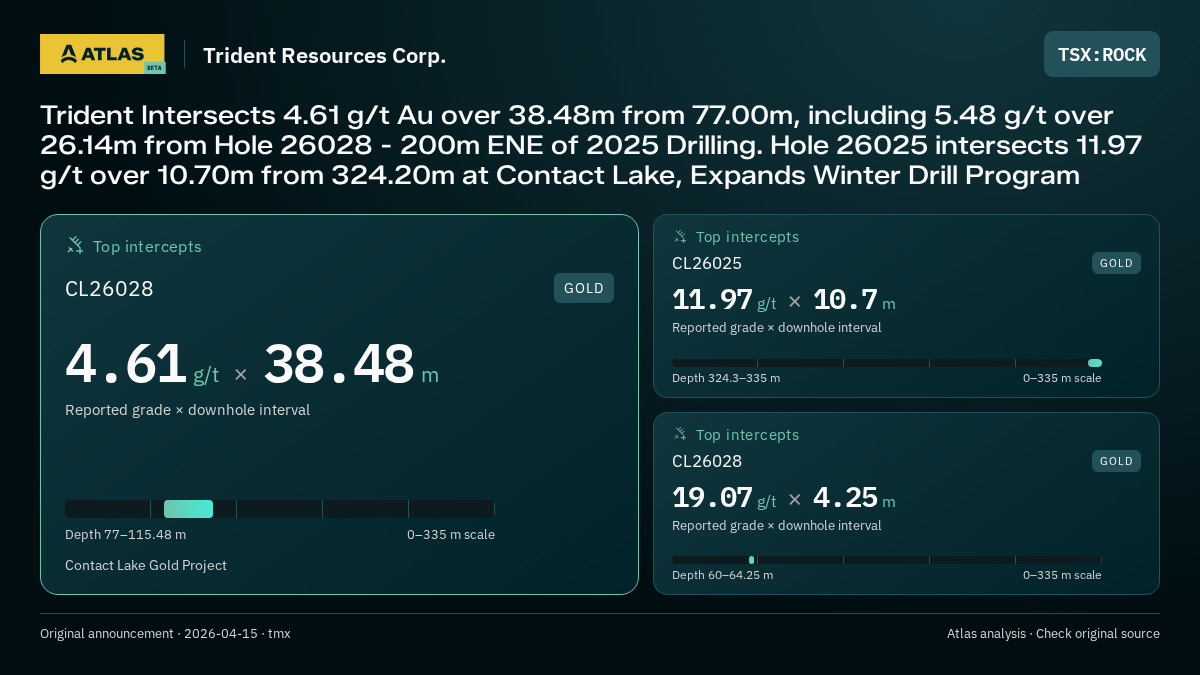
Task: Click 'Top intercepts' label in CL26025 card
Action: [747, 237]
